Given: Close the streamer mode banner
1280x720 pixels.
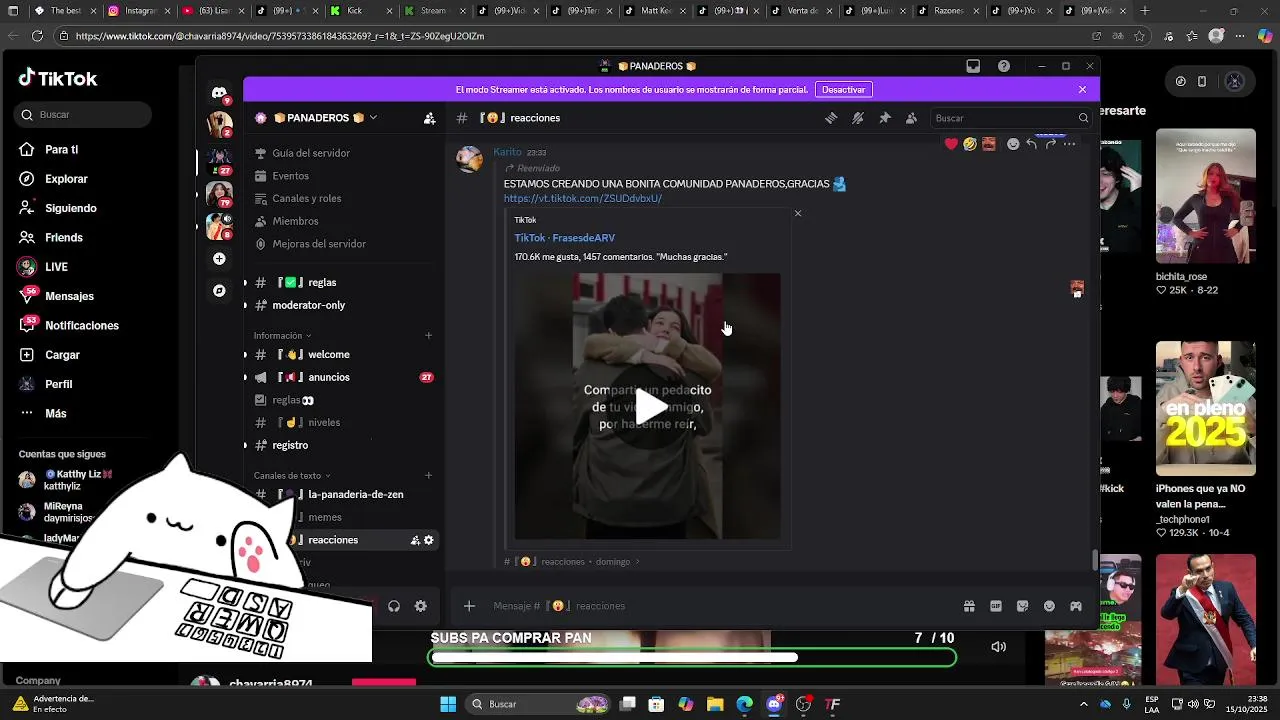Looking at the screenshot, I should pos(1082,89).
